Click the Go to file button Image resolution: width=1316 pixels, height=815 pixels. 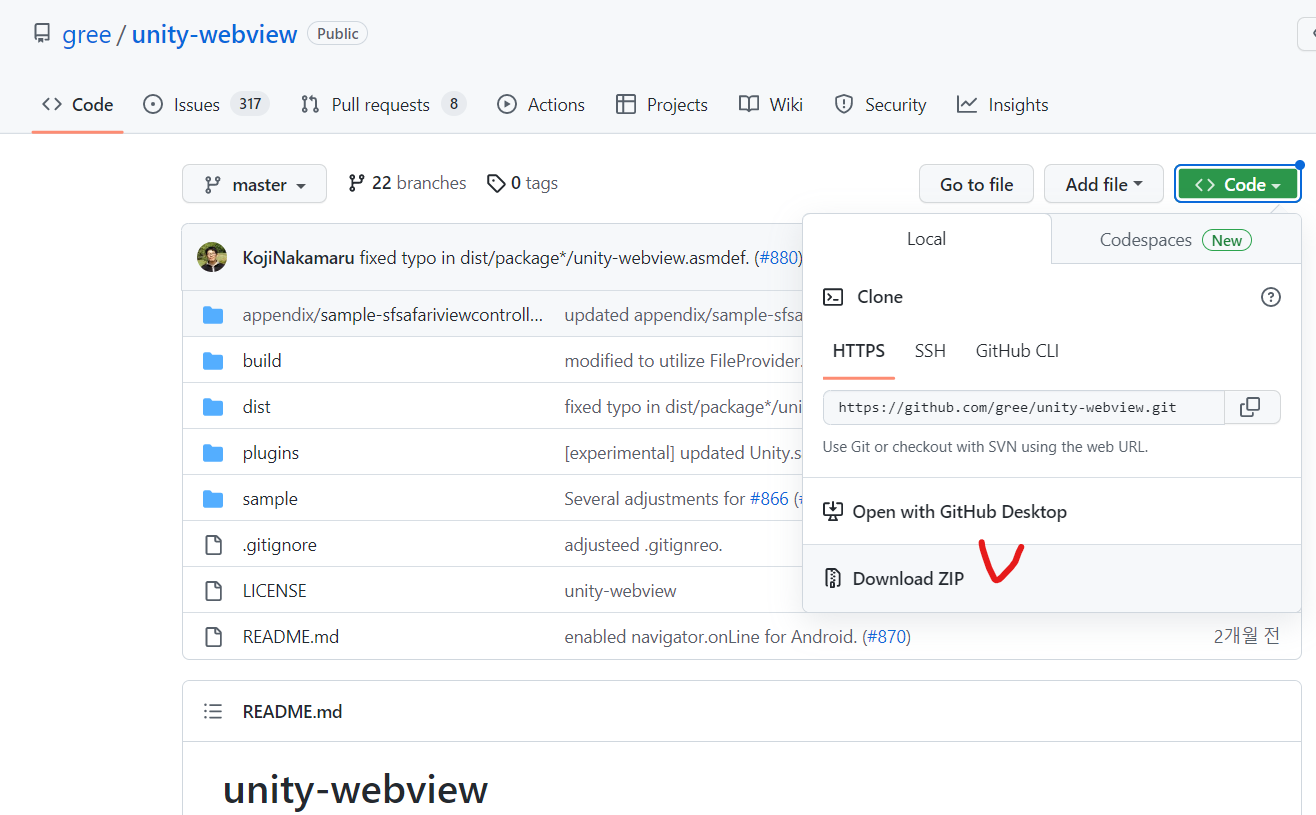click(976, 185)
